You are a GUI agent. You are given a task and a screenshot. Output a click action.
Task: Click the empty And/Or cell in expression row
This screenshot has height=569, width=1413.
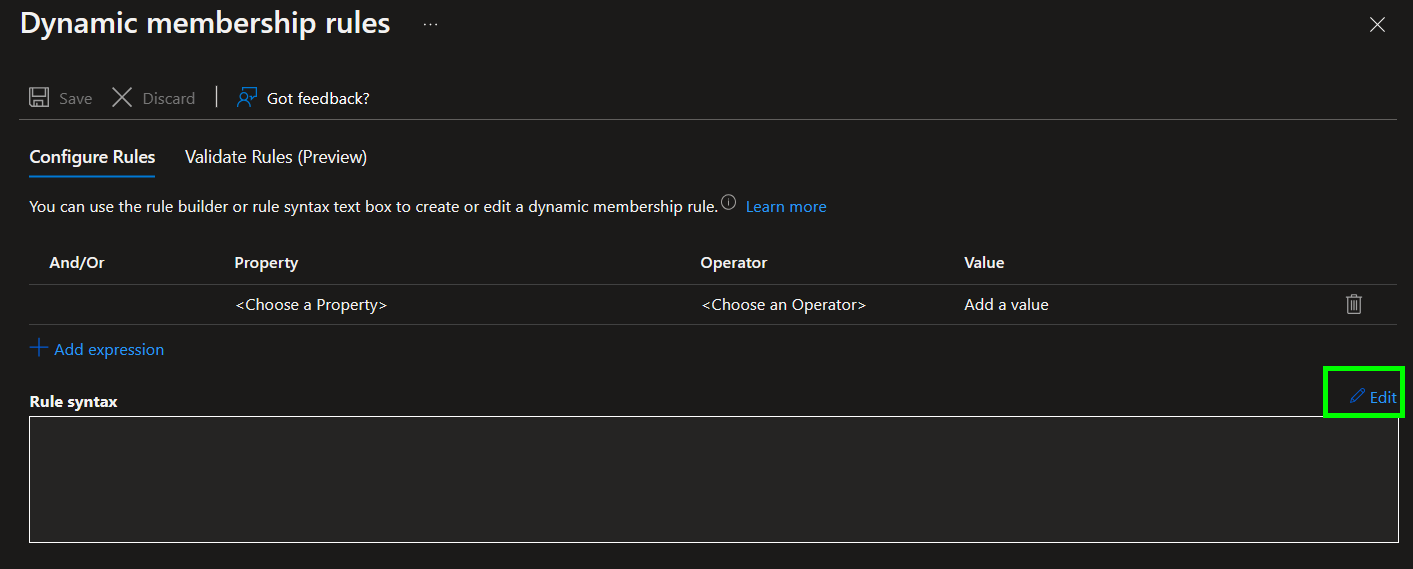120,304
